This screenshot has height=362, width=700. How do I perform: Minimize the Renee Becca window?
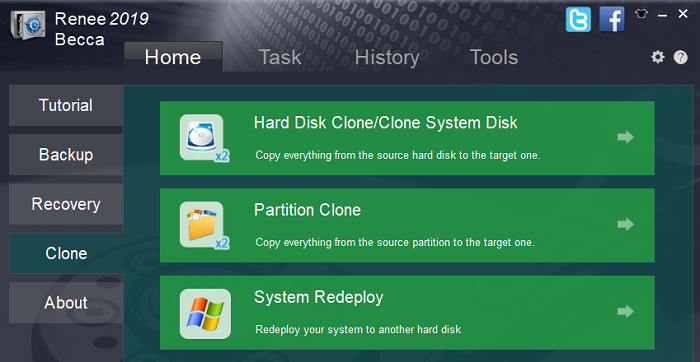[x=662, y=15]
